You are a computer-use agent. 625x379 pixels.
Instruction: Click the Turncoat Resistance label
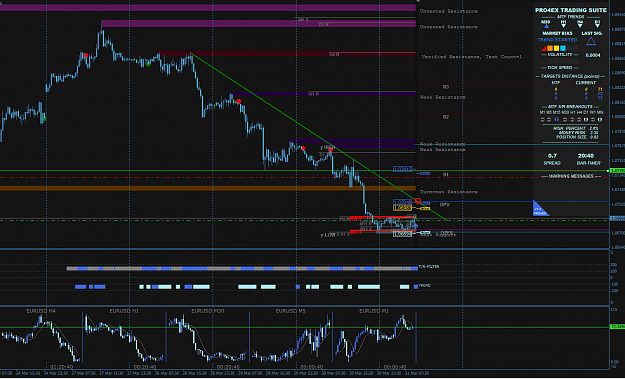(x=448, y=192)
